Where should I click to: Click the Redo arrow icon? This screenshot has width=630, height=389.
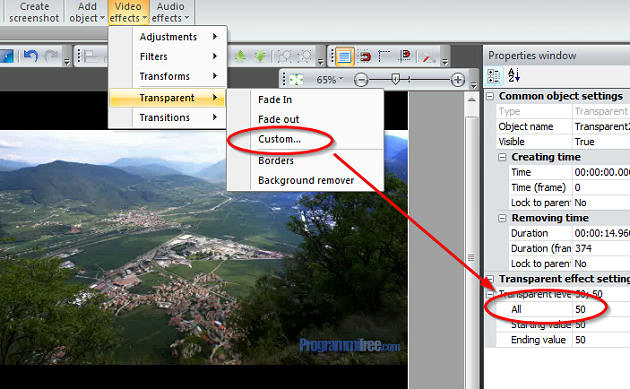pos(51,55)
